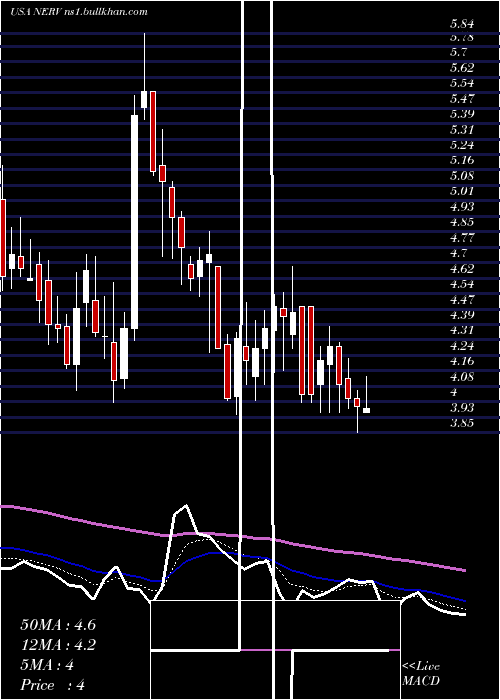This screenshot has height=700, width=500.
Task: Click the 'USA NERV ns1.bullkhan.com' title text
Action: tap(79, 12)
